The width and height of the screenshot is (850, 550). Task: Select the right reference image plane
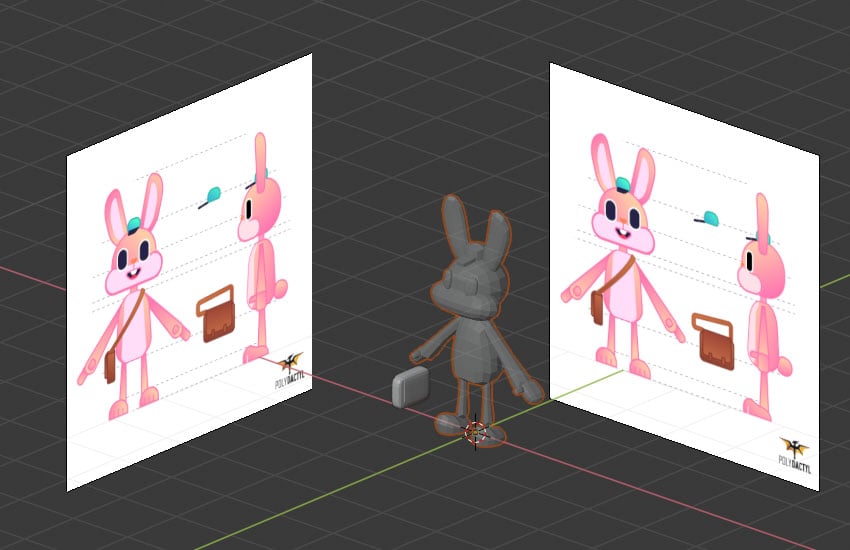click(x=684, y=276)
